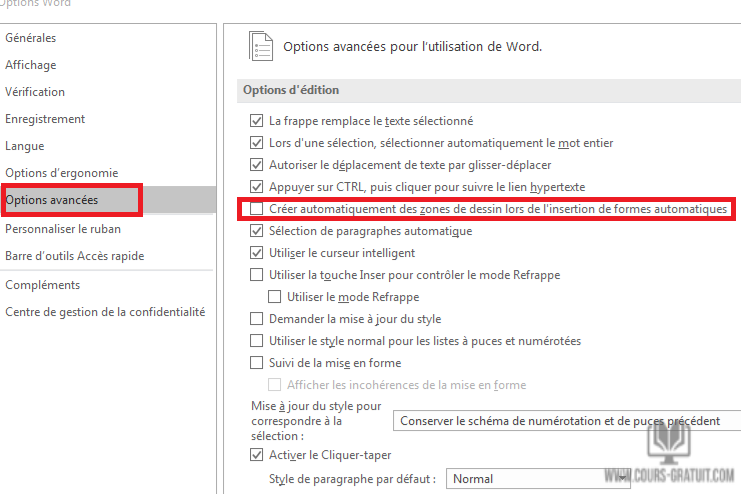Disable Activer le Cliquer-taper checkbox

pos(257,455)
